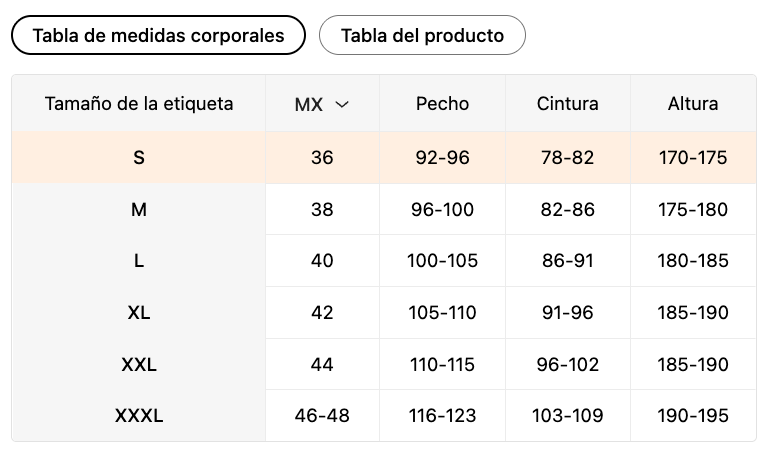The width and height of the screenshot is (774, 454).
Task: Switch to Tabla de medidas corporales tab
Action: pyautogui.click(x=158, y=36)
